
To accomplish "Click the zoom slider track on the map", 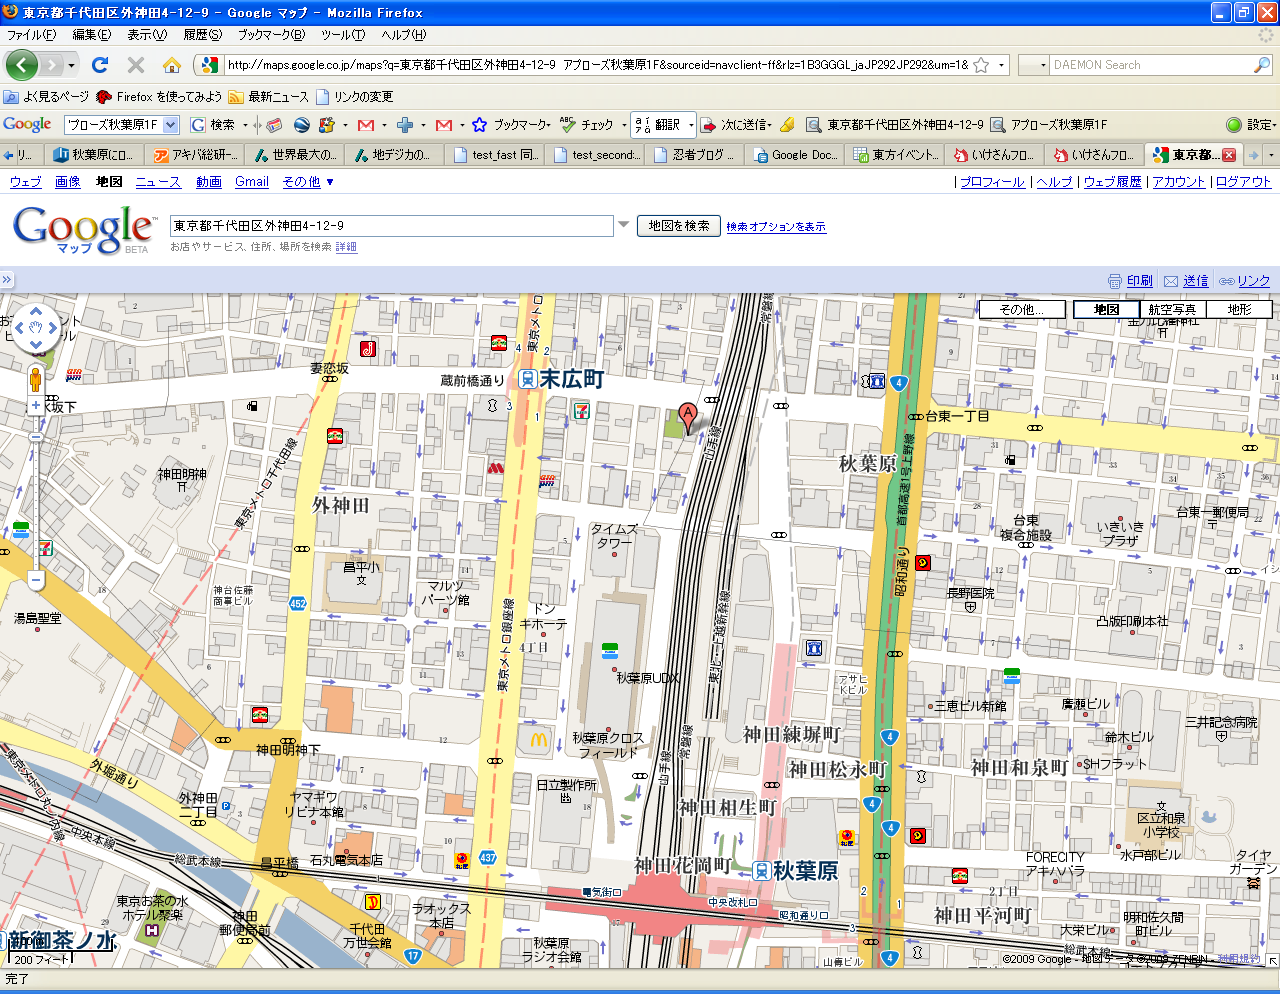I will click(x=36, y=492).
